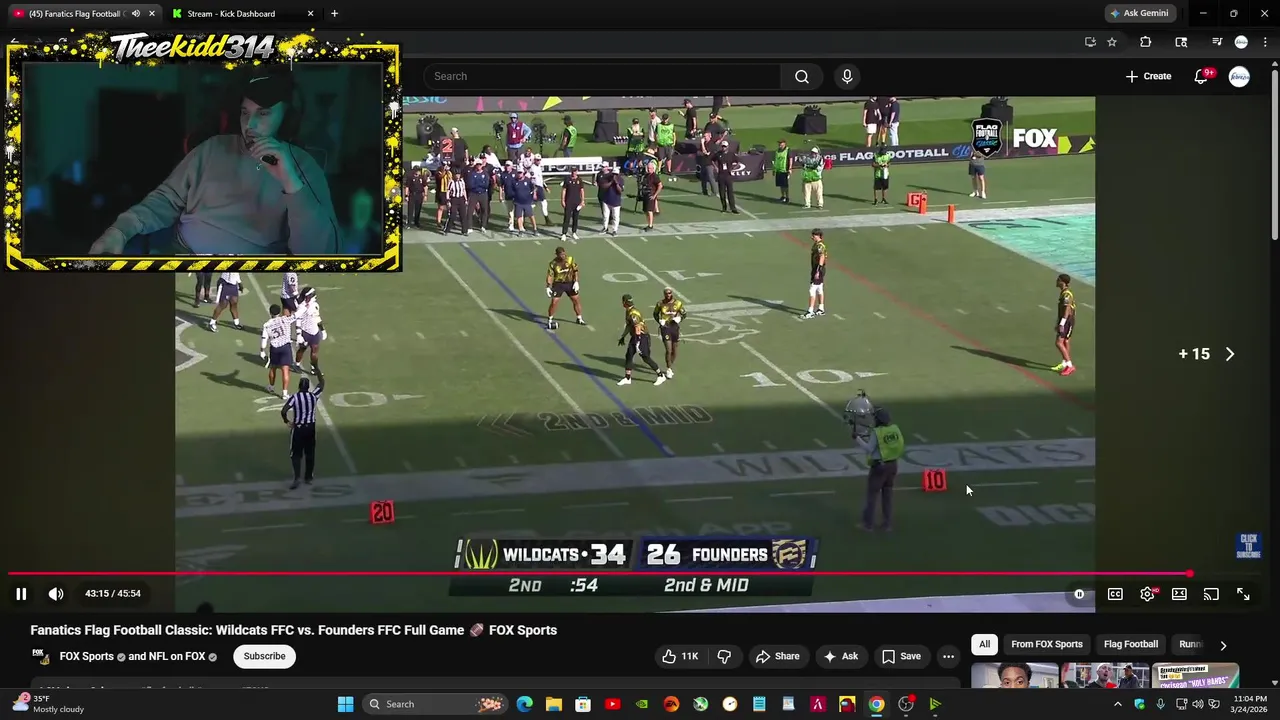Screen dimensions: 1280x720
Task: Toggle the autoplay switch in player
Action: coord(1079,594)
